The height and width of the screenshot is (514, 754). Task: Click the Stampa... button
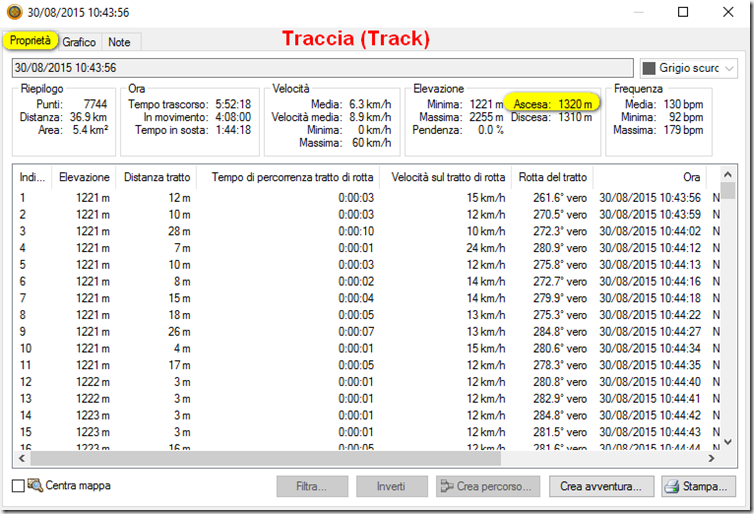pos(698,486)
